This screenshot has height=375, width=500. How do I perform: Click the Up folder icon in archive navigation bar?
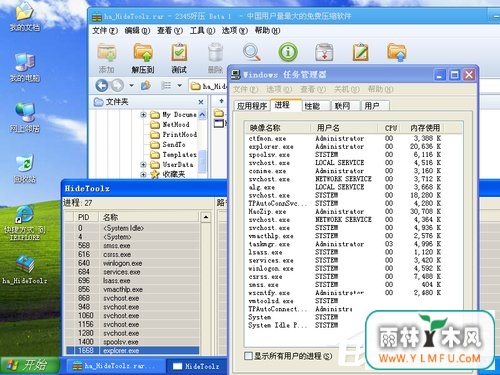pos(146,86)
